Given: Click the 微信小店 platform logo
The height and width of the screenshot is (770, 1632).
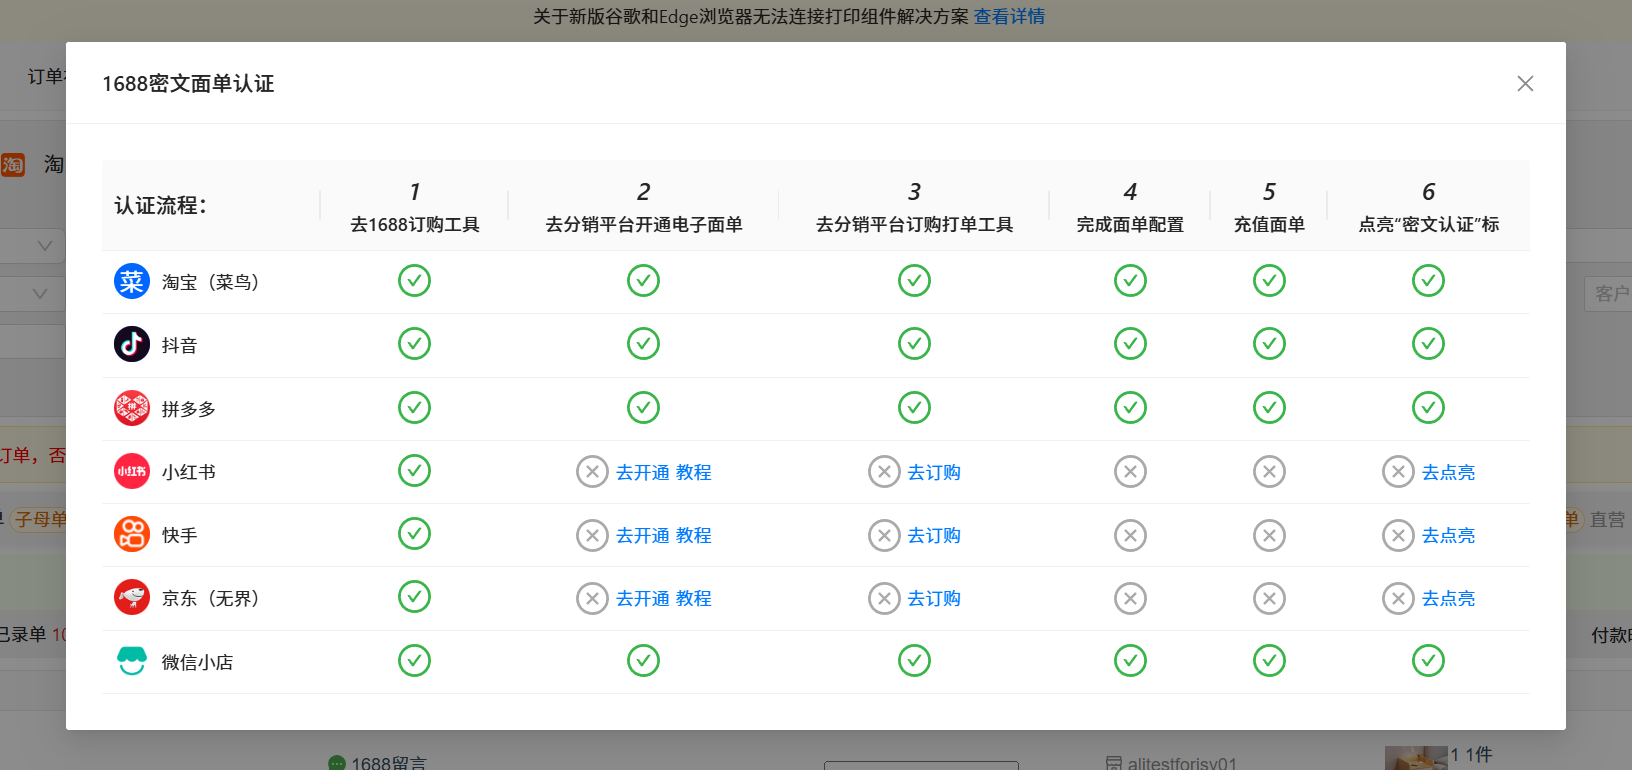Looking at the screenshot, I should click(132, 661).
